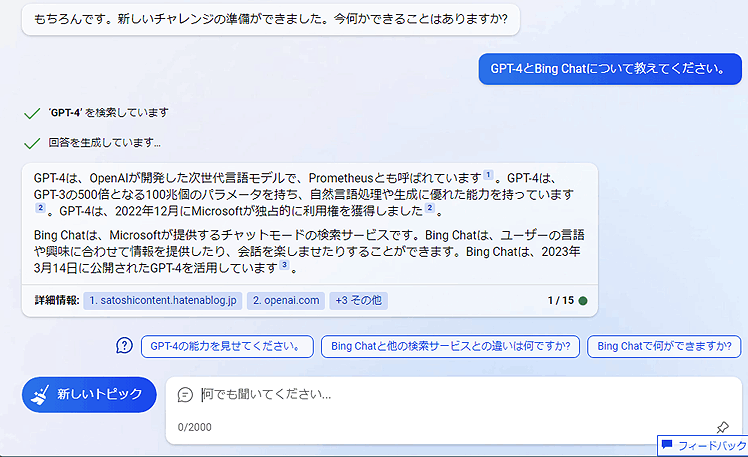This screenshot has height=457, width=748.
Task: Click the question mark help icon
Action: (124, 346)
